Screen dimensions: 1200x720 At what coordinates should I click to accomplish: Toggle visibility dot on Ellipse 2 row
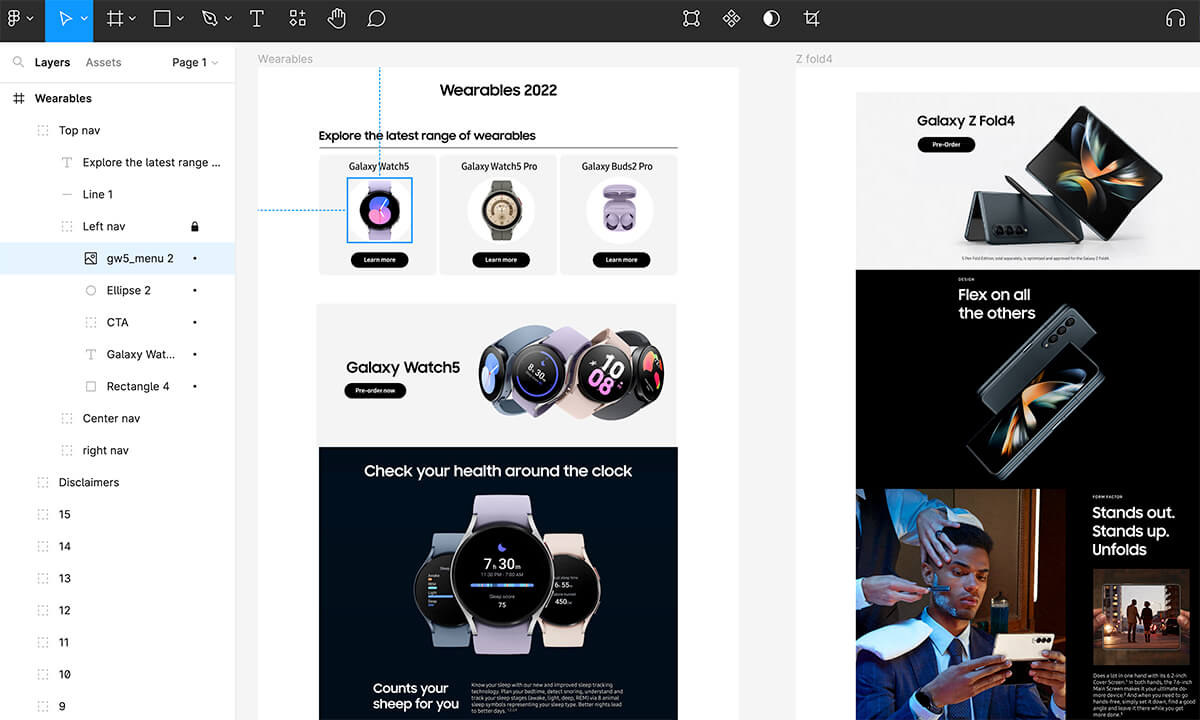tap(195, 290)
